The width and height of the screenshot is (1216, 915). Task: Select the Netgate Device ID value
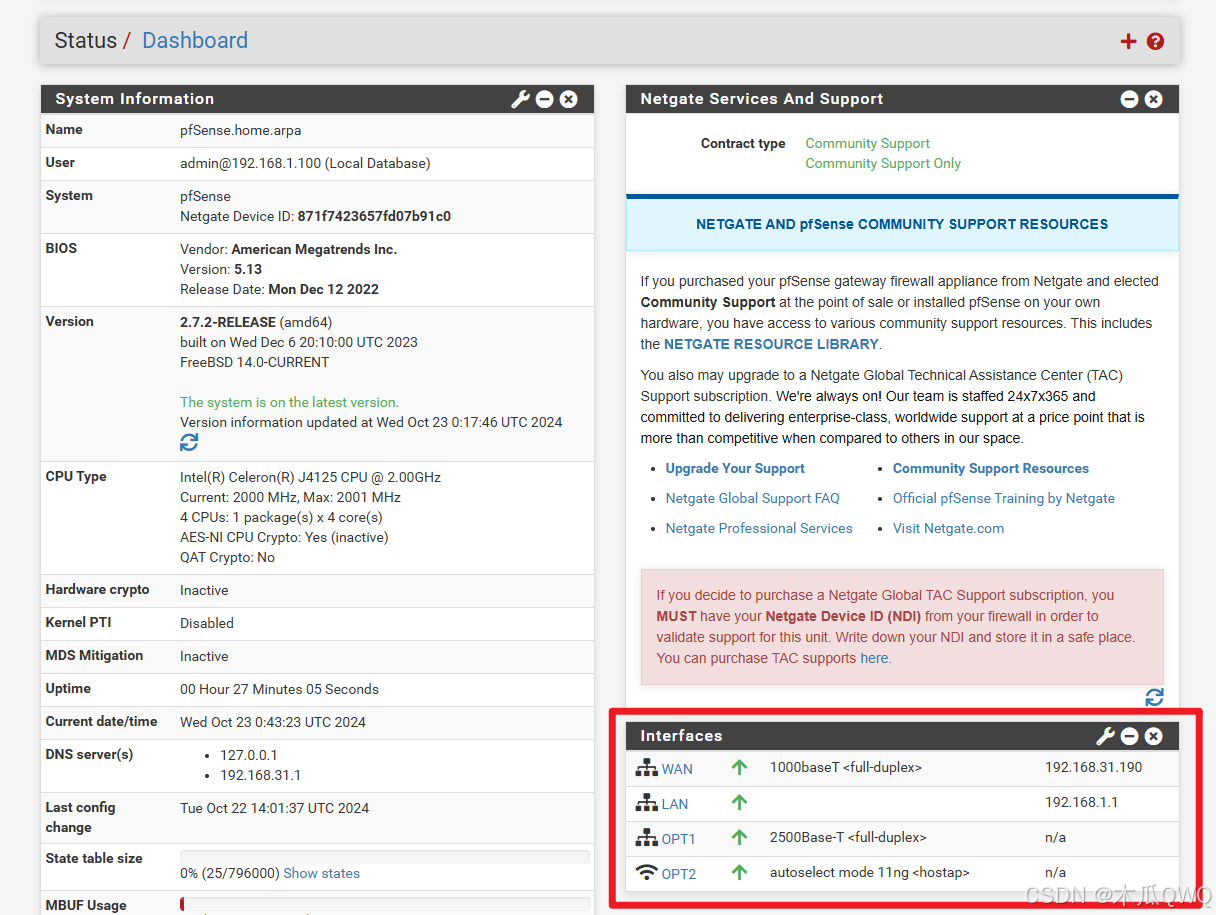pos(374,216)
